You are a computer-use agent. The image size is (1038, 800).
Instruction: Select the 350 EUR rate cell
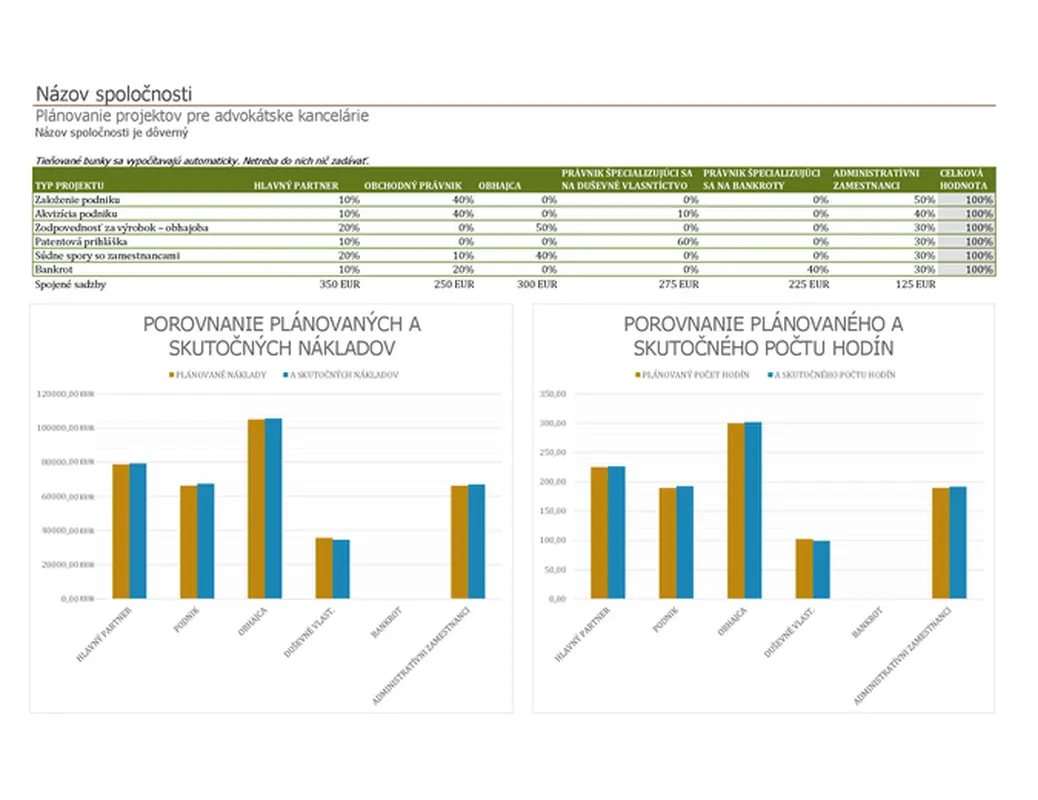click(x=338, y=284)
